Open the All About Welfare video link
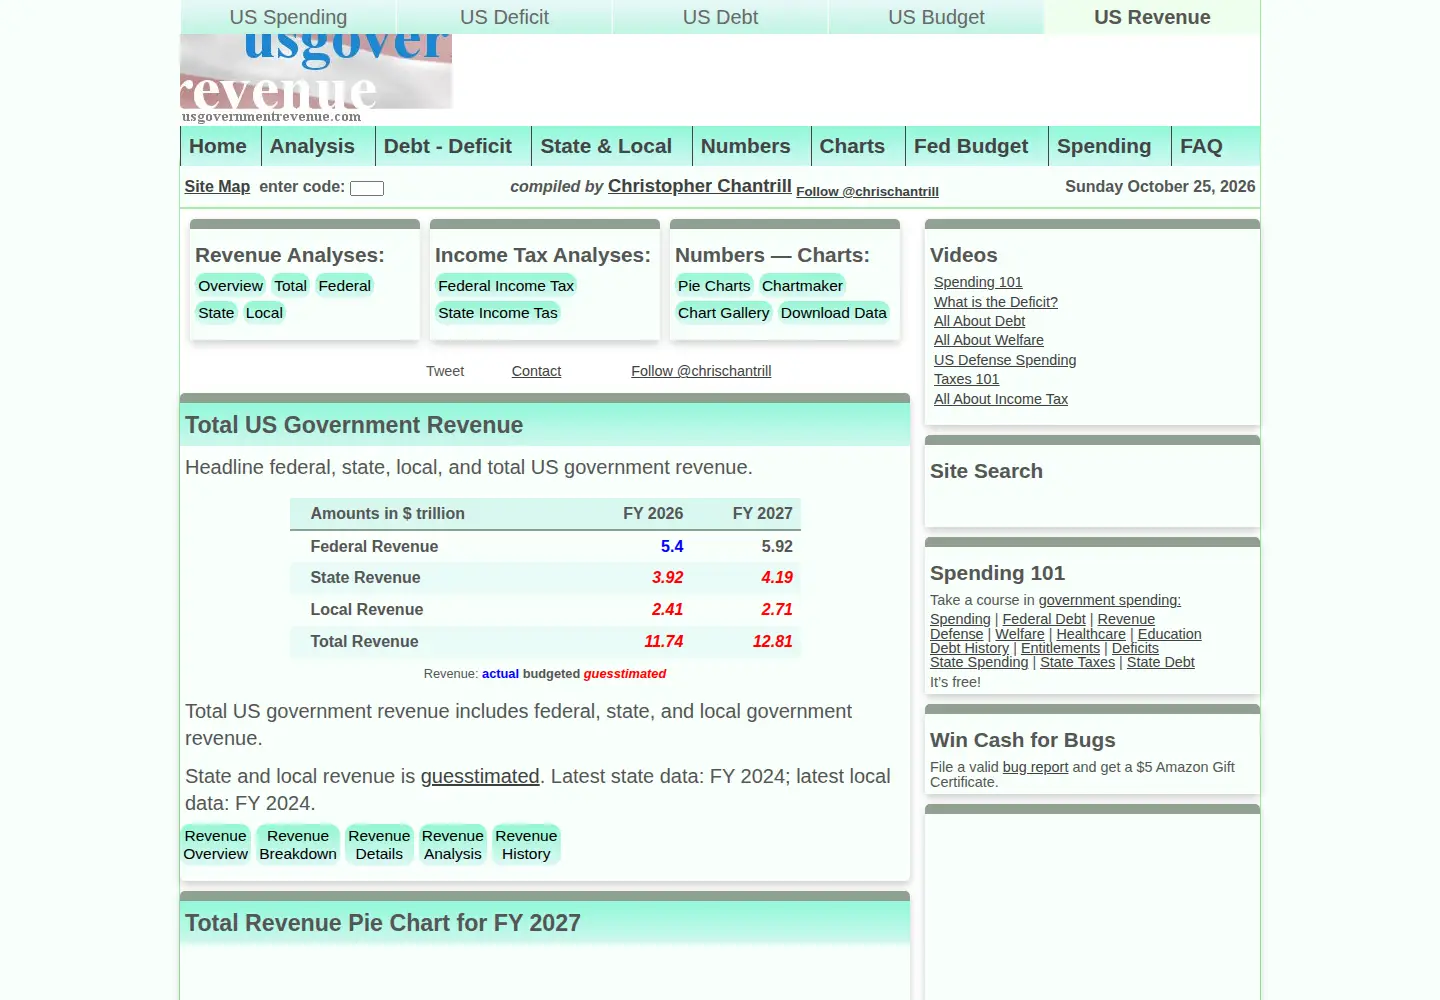The width and height of the screenshot is (1440, 1000). coord(989,340)
